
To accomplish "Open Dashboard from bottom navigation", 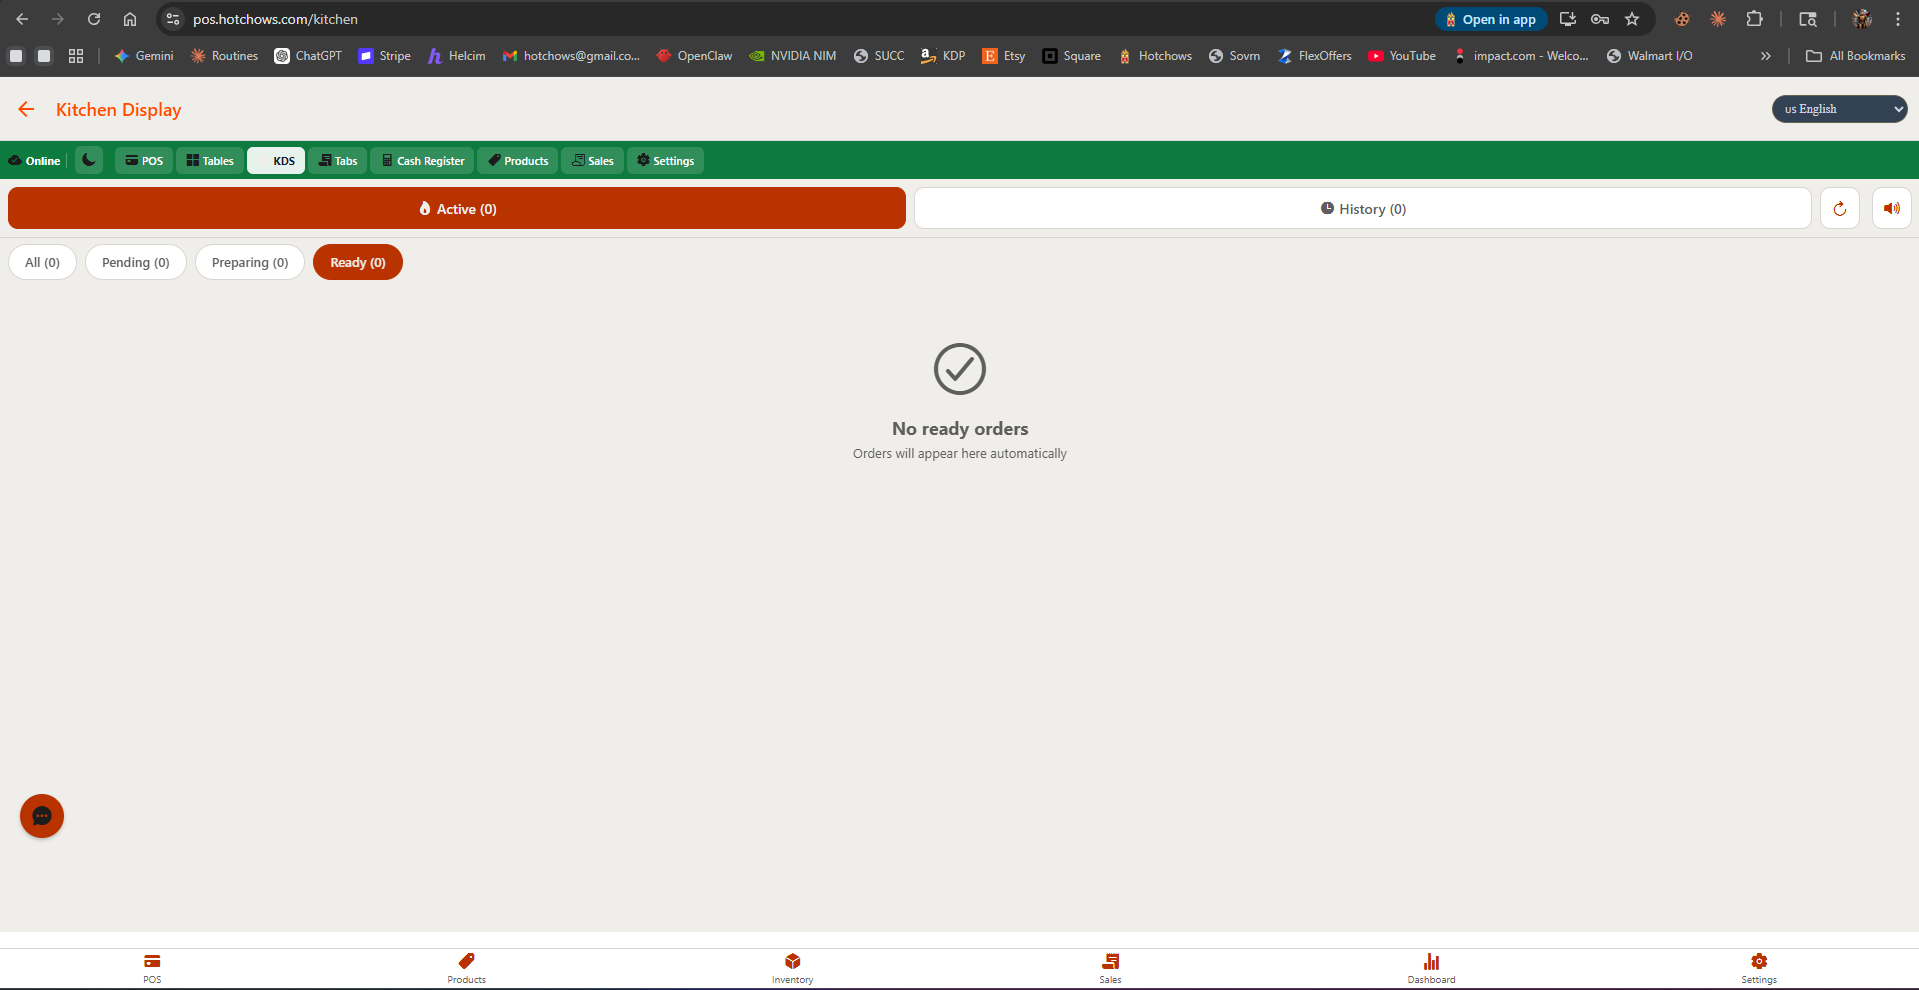I will (x=1432, y=968).
